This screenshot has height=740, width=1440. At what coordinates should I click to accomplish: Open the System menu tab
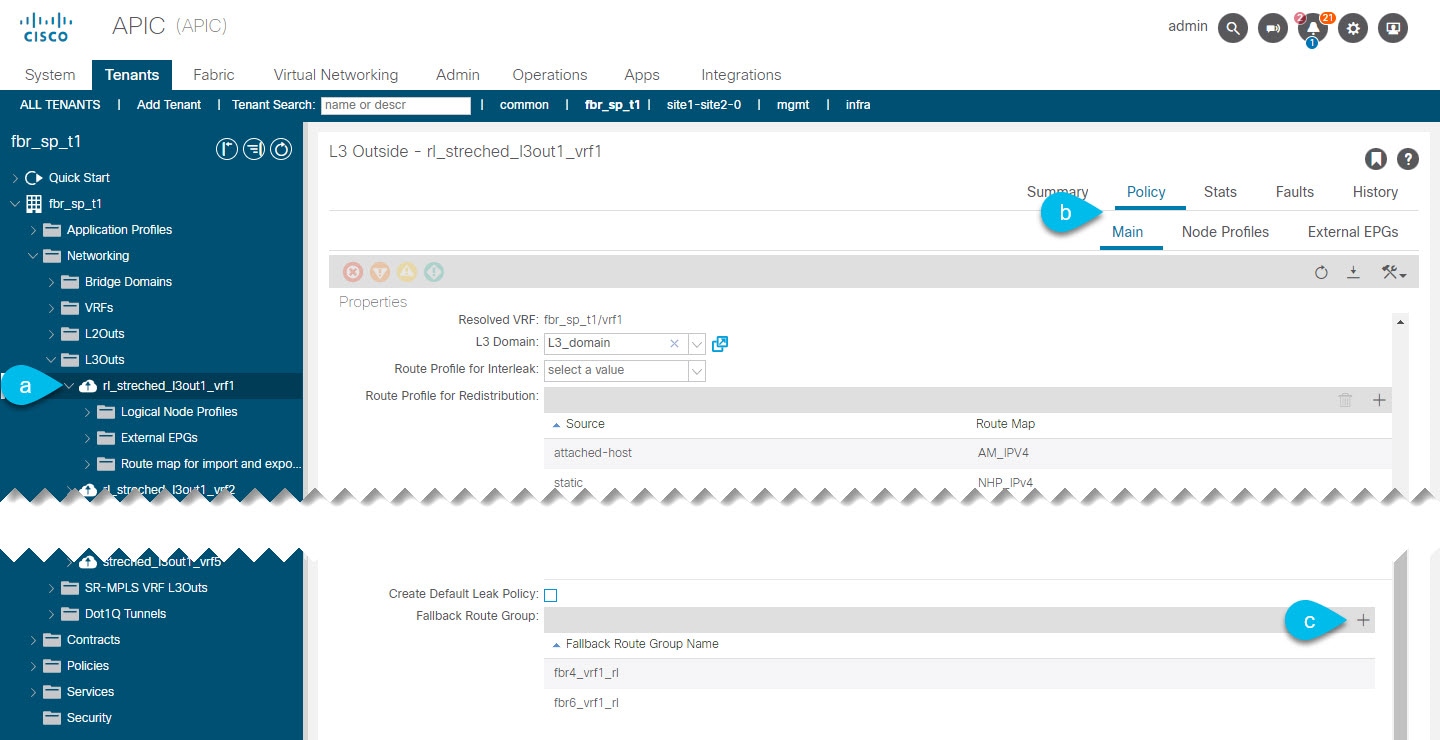tap(50, 75)
